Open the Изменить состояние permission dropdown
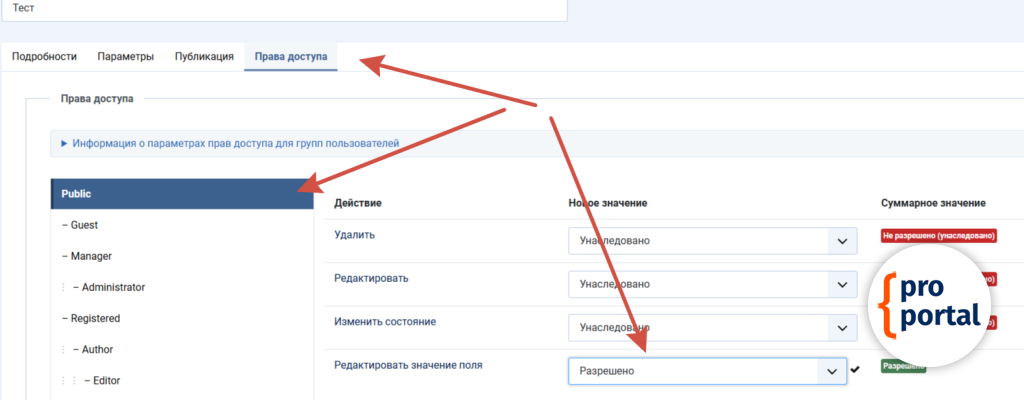This screenshot has width=1024, height=400. pos(713,327)
